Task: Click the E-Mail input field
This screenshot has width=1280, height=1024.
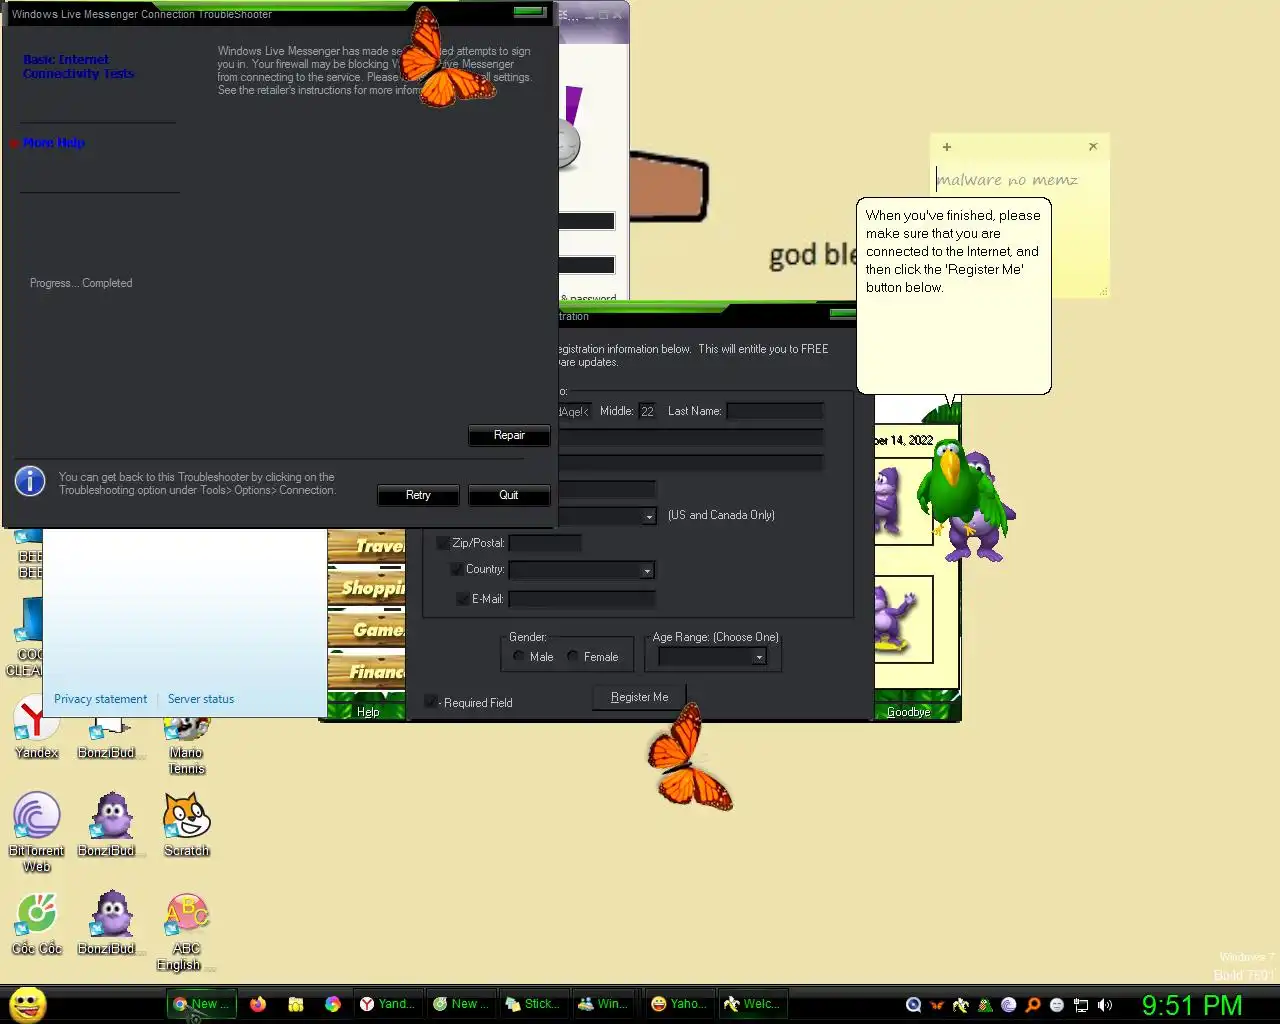Action: tap(582, 599)
